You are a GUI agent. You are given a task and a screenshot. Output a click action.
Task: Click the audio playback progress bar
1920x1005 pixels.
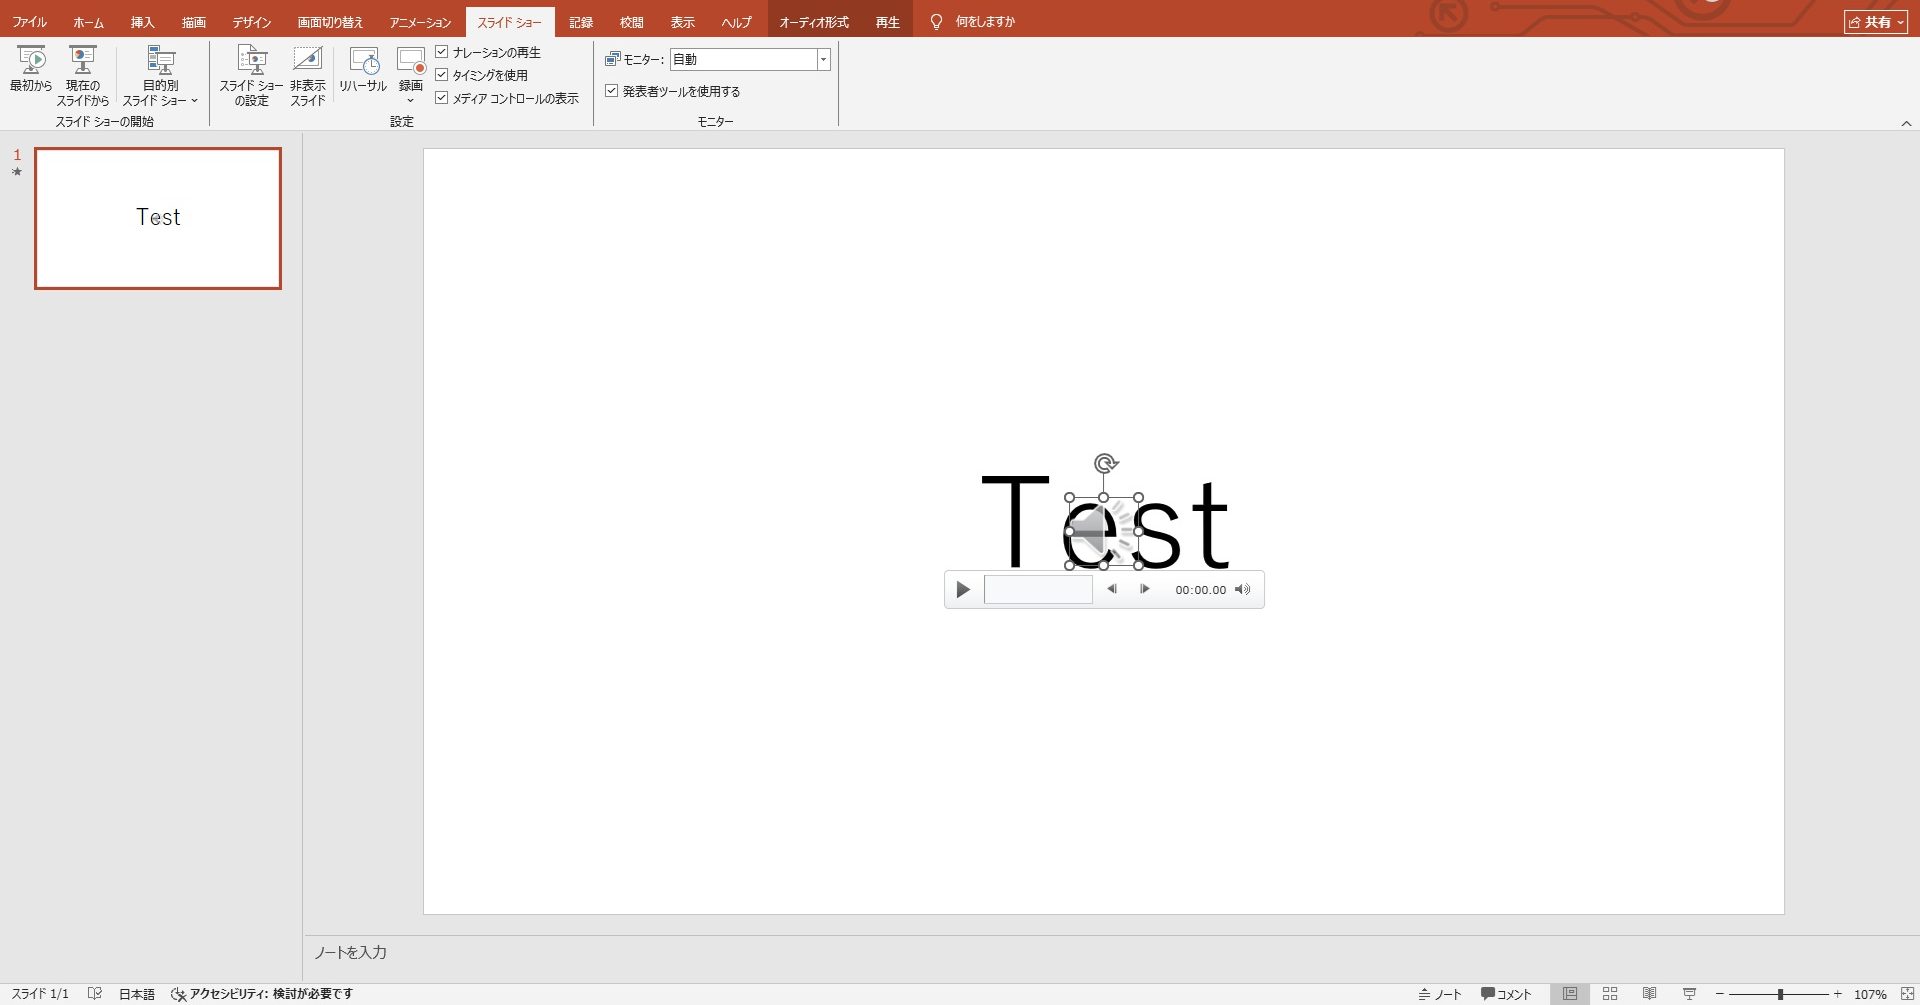(x=1038, y=590)
